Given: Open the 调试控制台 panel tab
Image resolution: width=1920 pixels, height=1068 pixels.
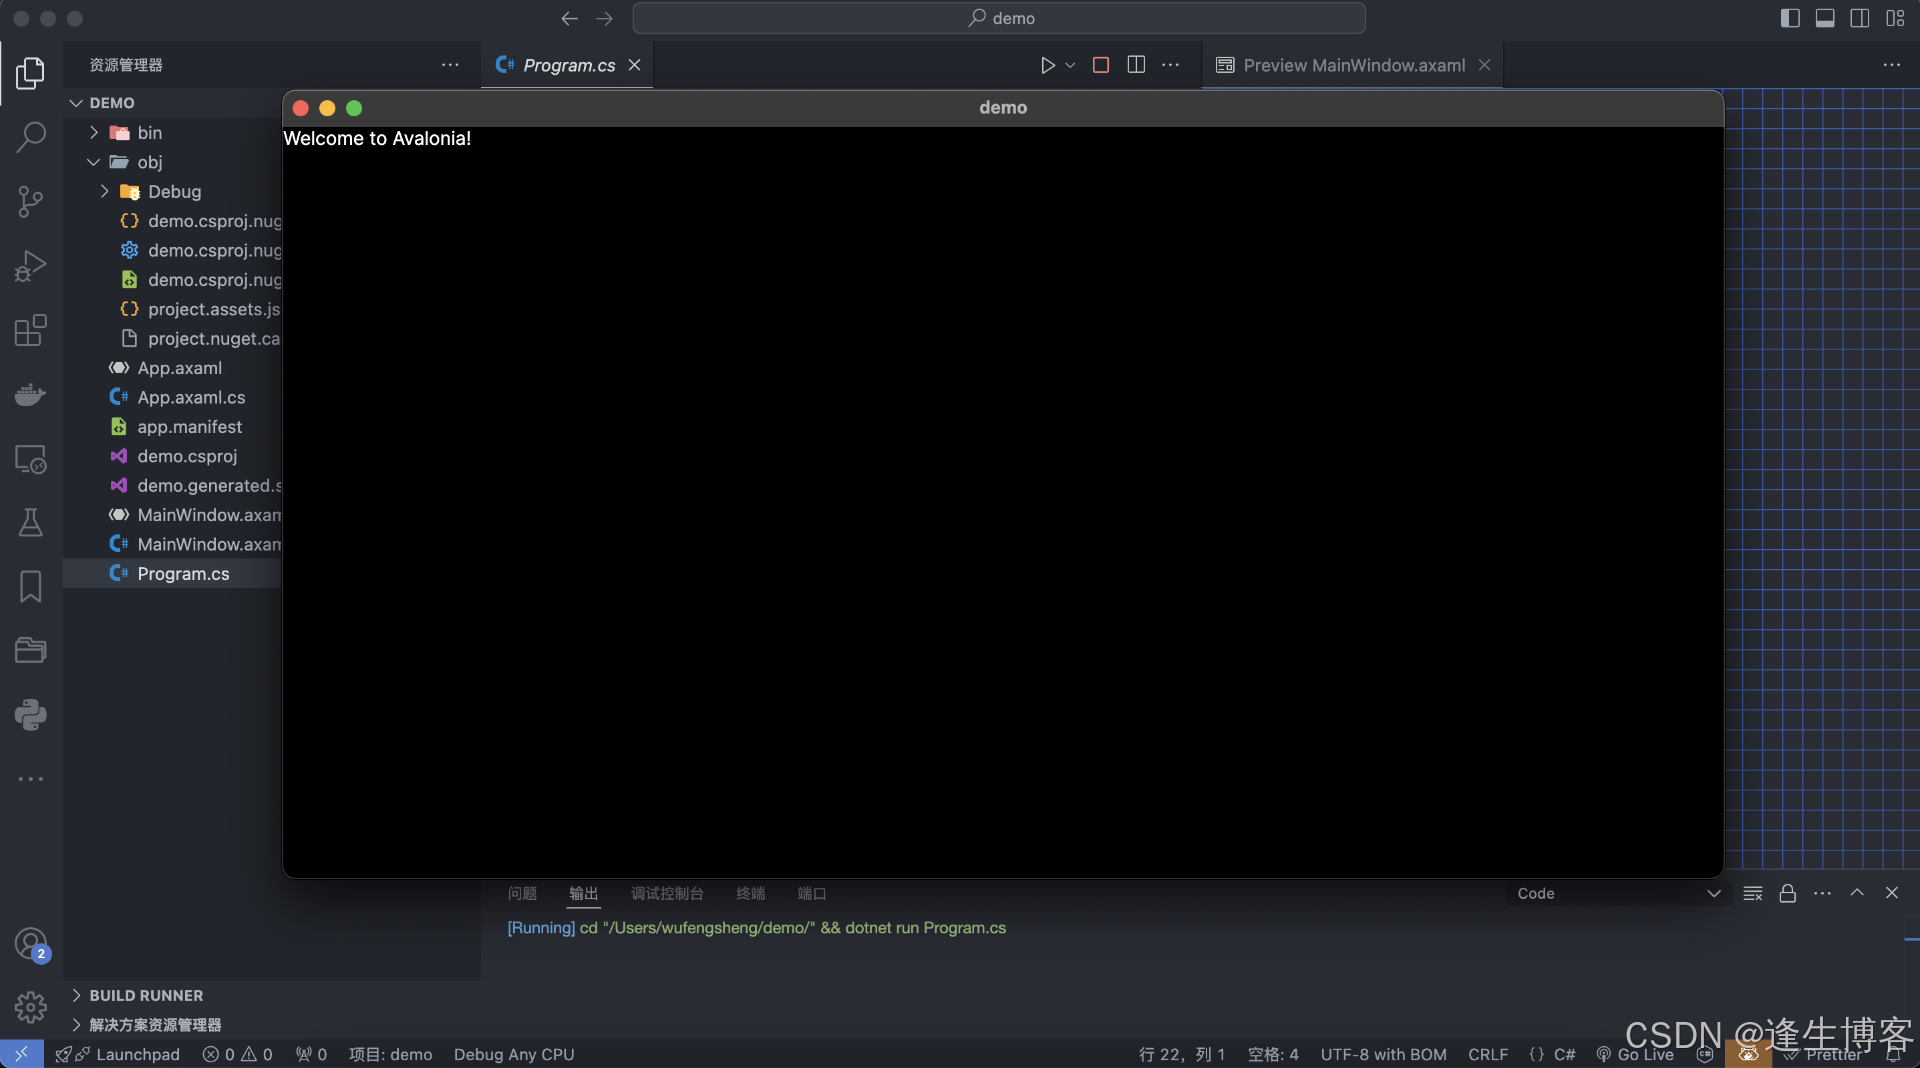Looking at the screenshot, I should click(667, 894).
